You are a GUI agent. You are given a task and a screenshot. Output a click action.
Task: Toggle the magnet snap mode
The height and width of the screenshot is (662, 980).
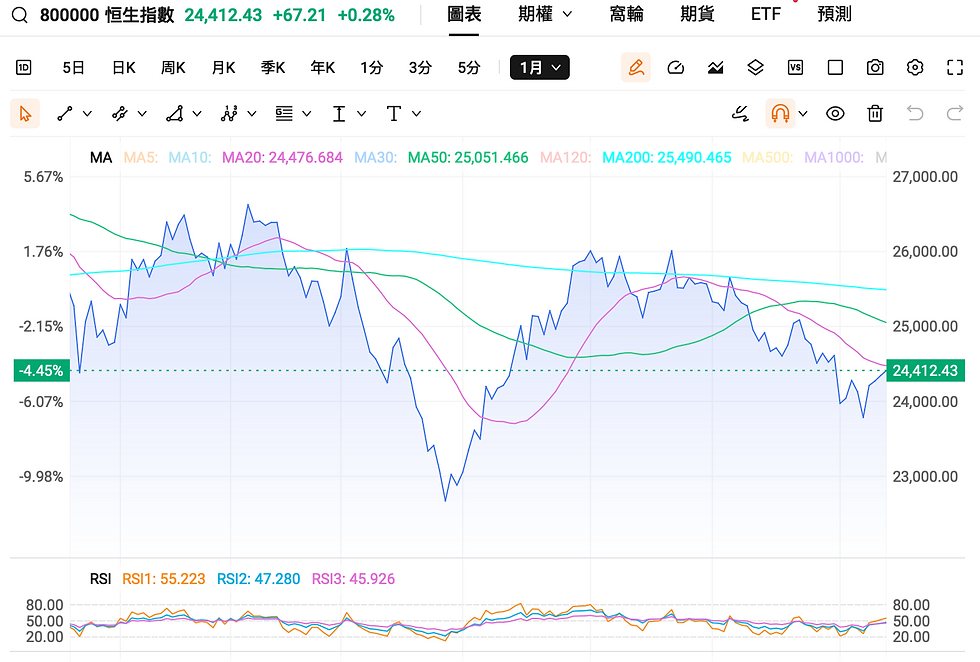click(x=780, y=114)
